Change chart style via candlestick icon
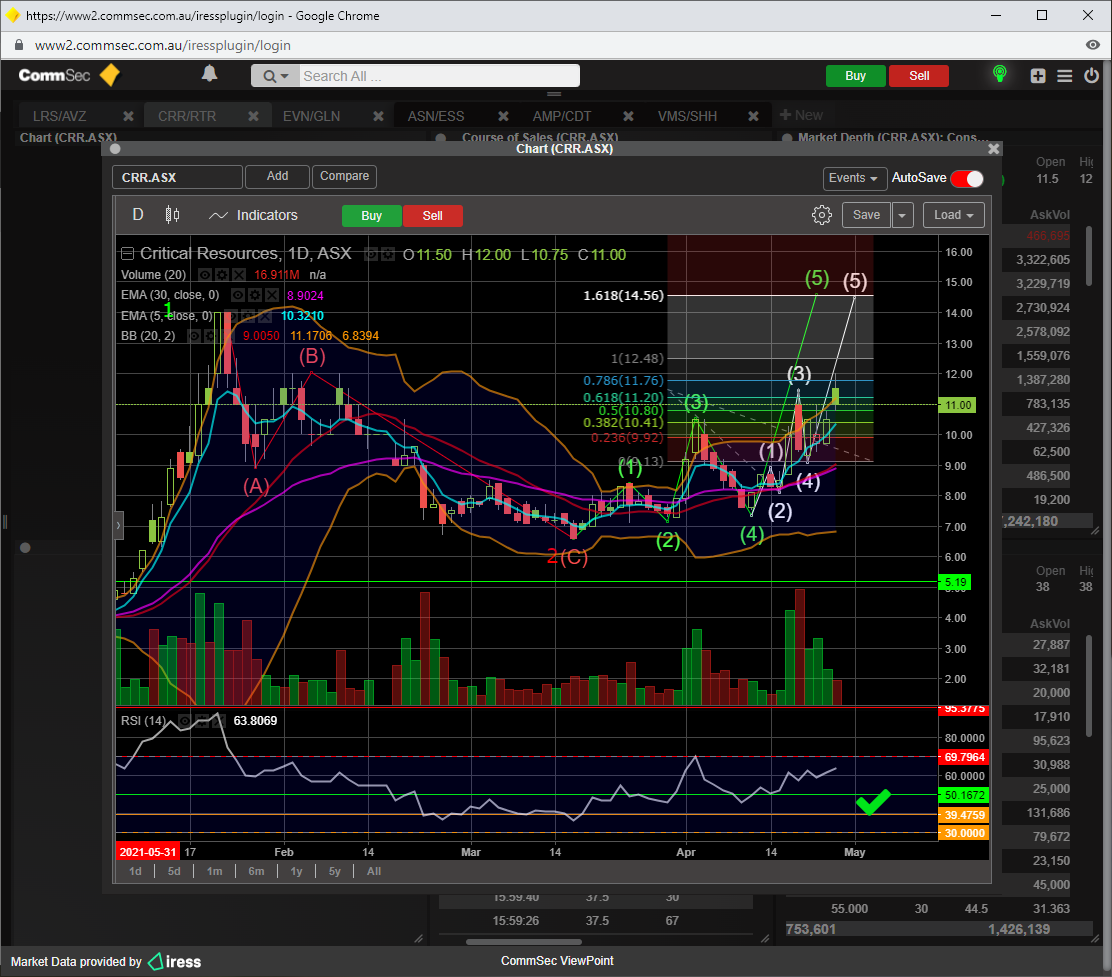 [x=172, y=215]
